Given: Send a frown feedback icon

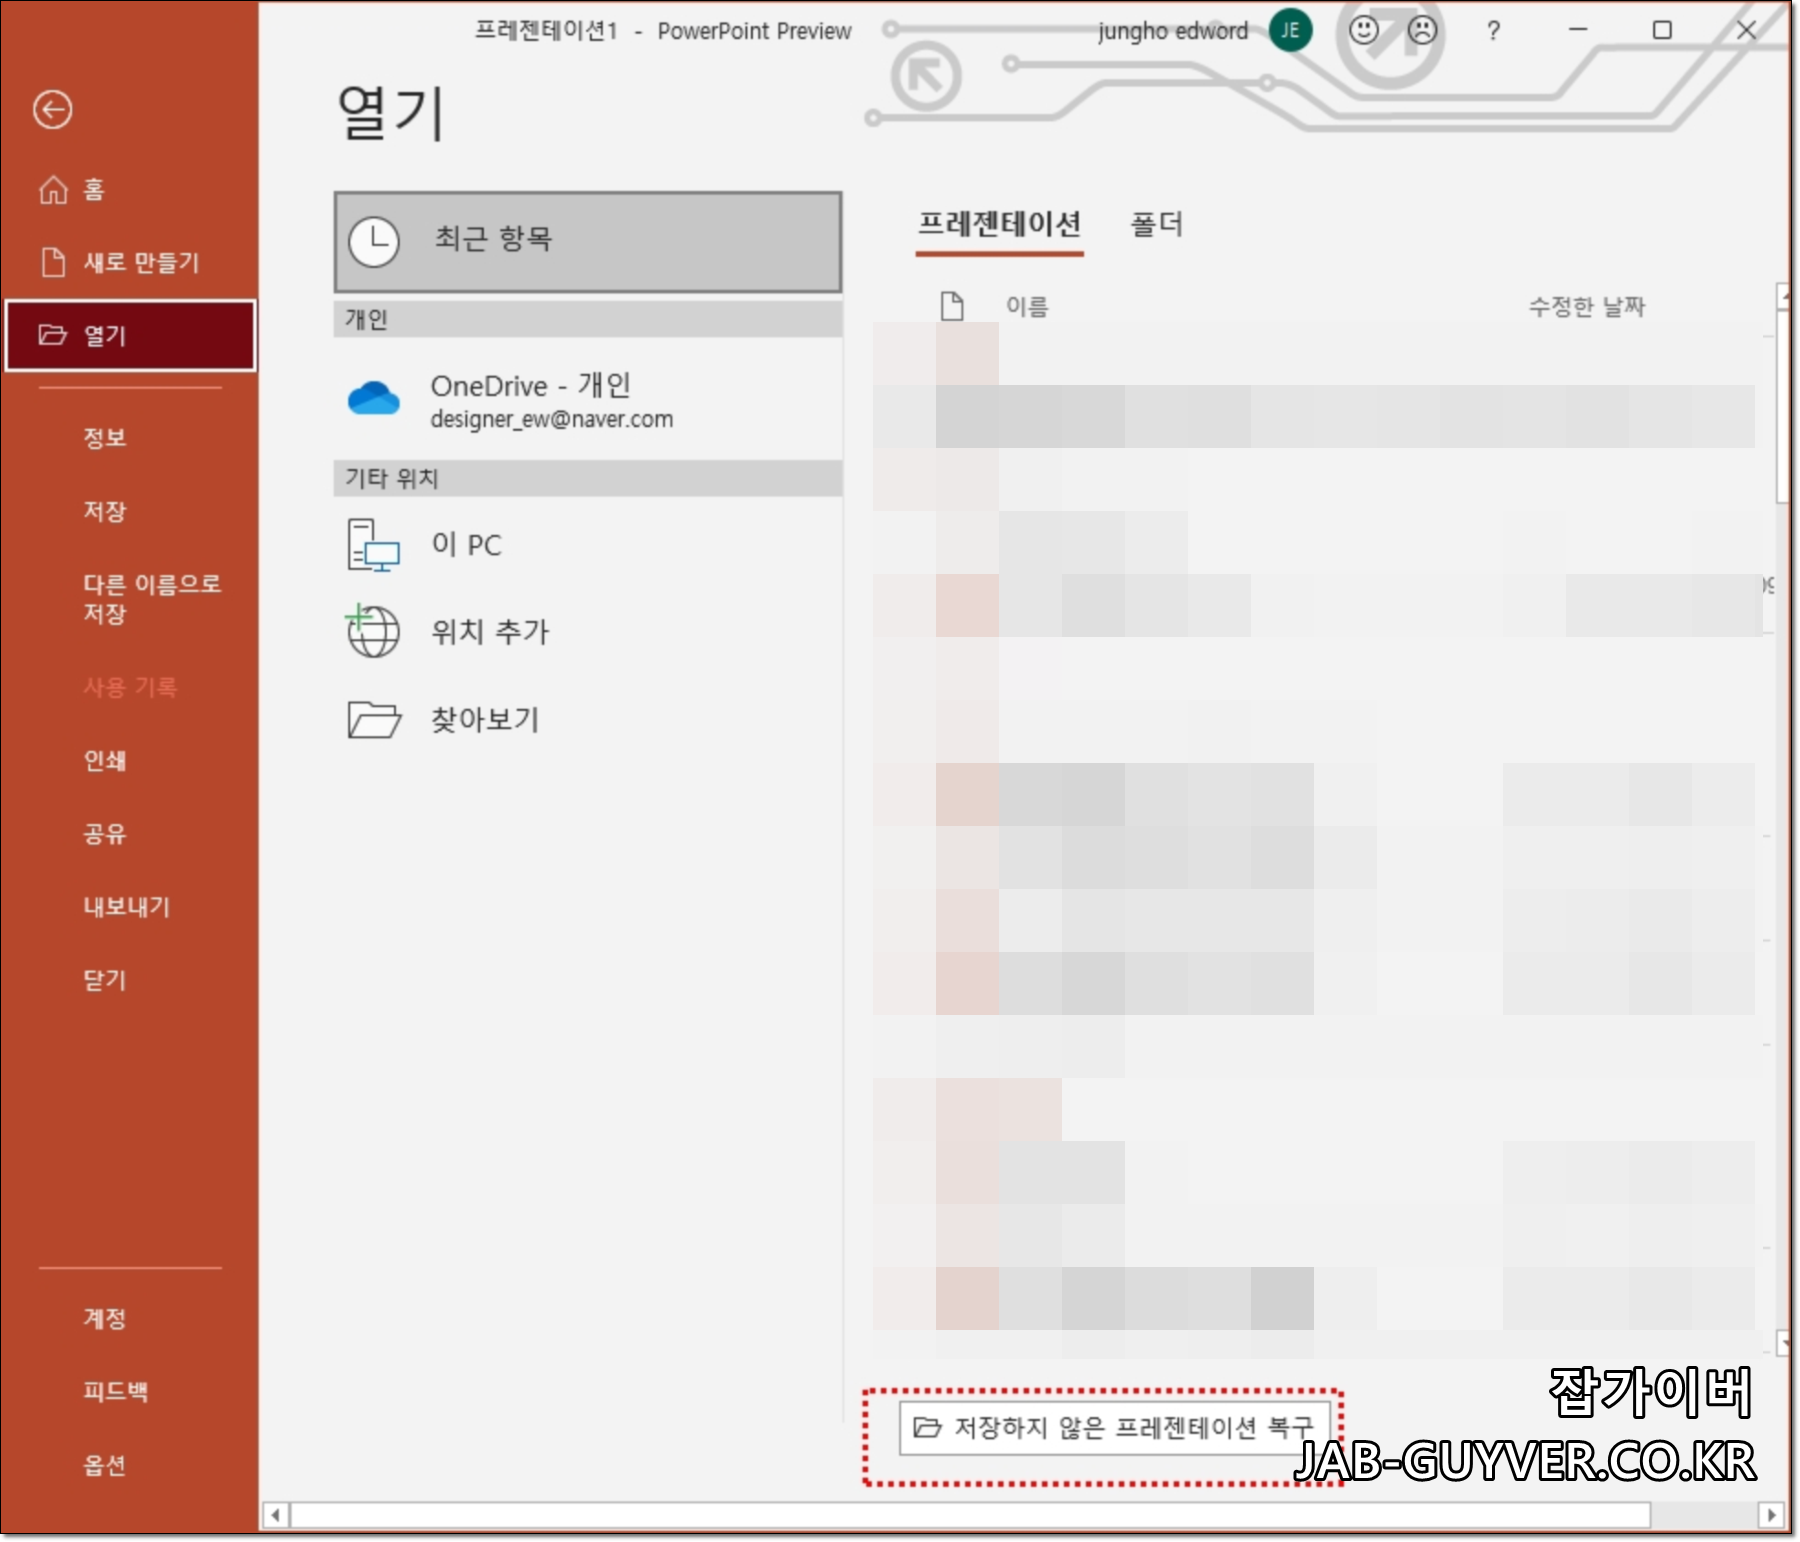Looking at the screenshot, I should point(1422,30).
